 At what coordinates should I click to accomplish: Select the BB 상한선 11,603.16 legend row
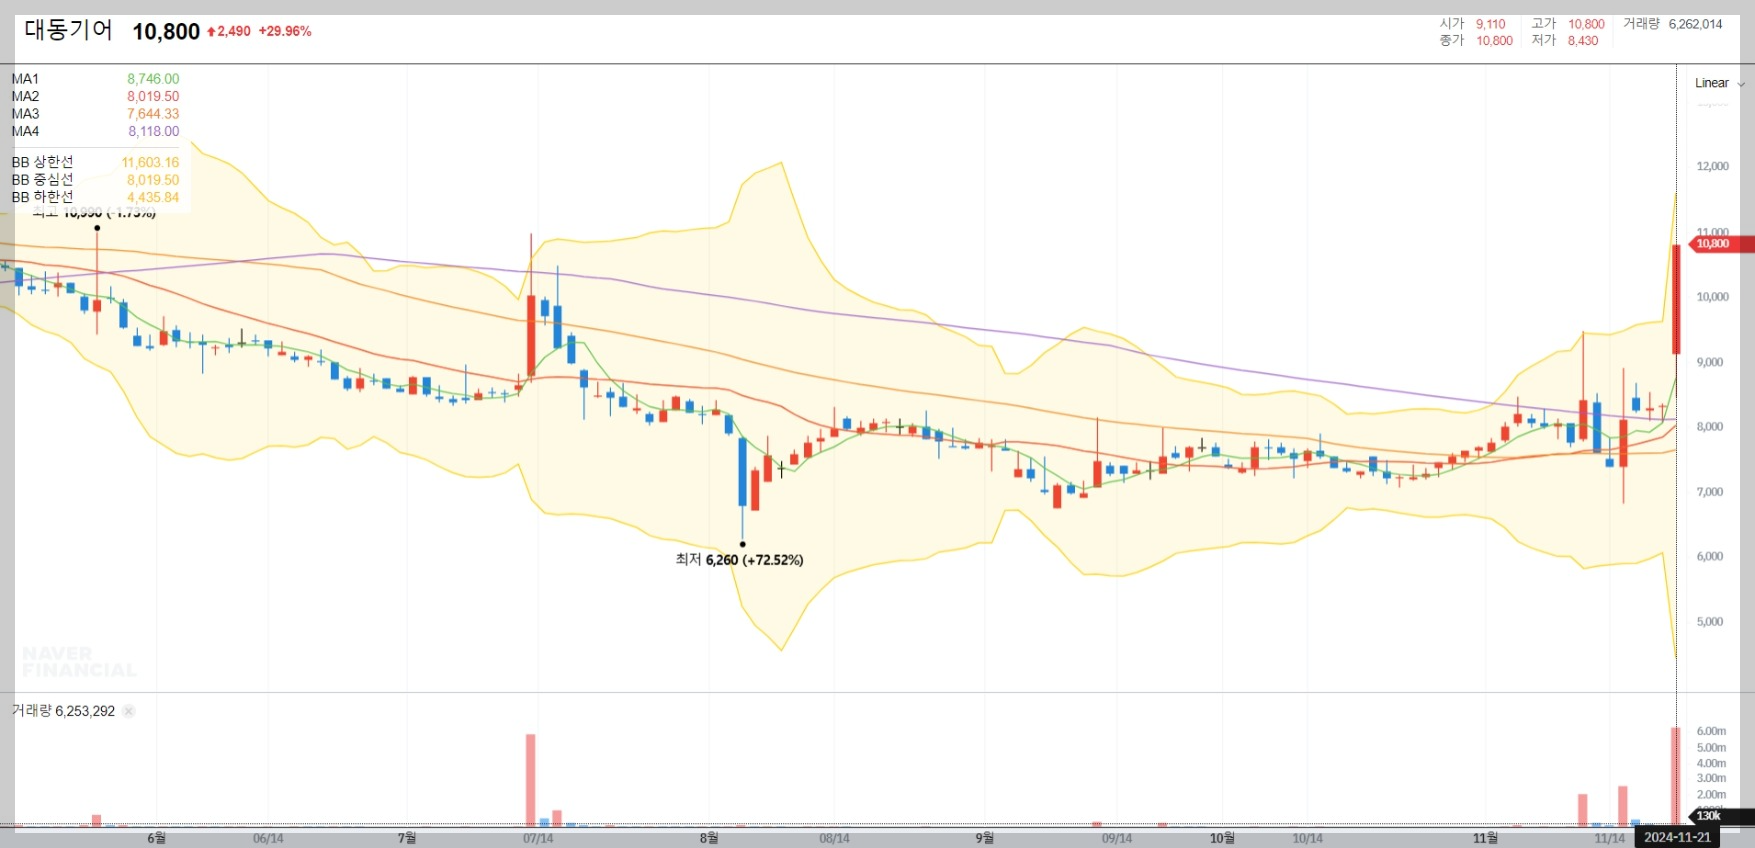(x=95, y=162)
